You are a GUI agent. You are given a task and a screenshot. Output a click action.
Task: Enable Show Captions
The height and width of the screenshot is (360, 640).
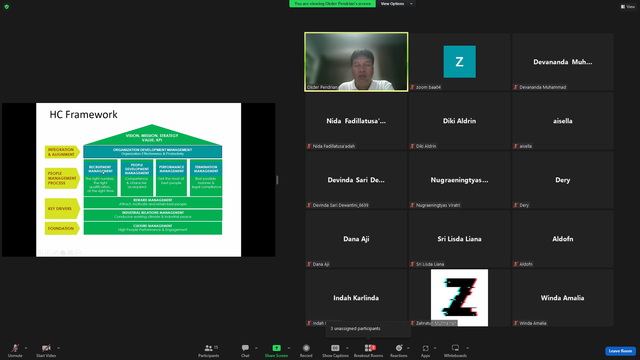(335, 350)
